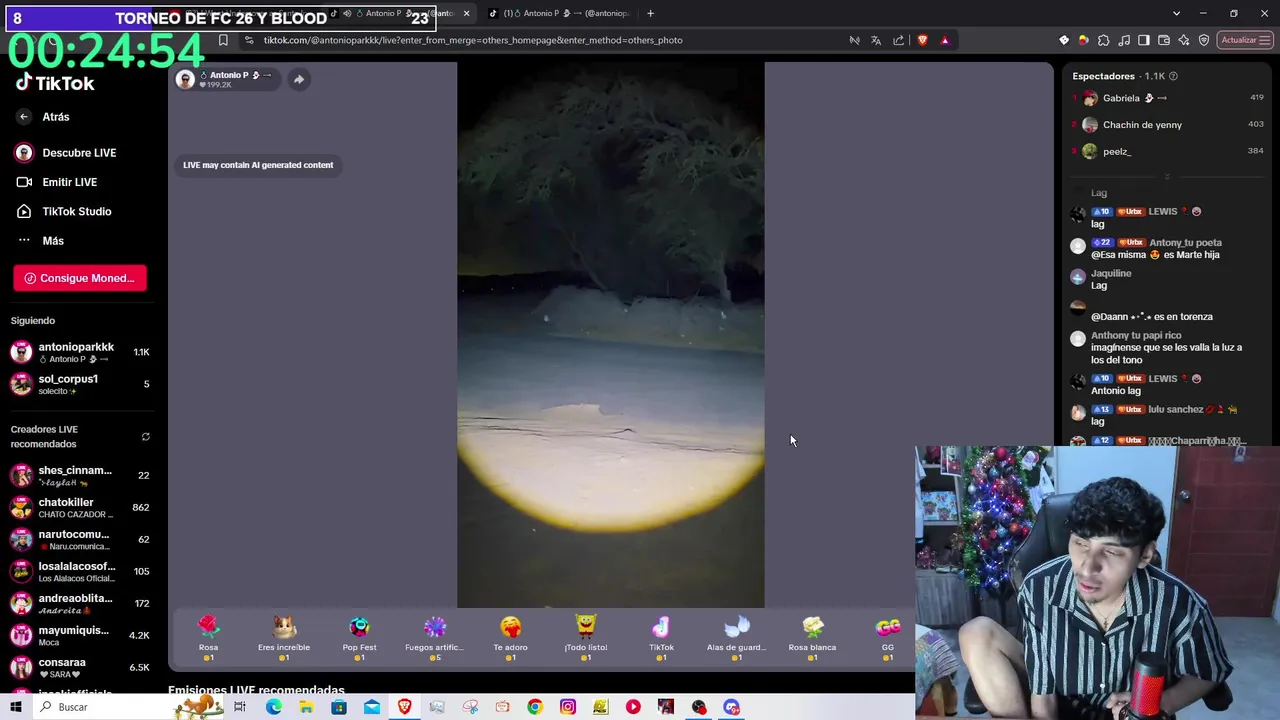Image resolution: width=1280 pixels, height=720 pixels.
Task: Switch to the second Antonio P tab
Action: [560, 13]
